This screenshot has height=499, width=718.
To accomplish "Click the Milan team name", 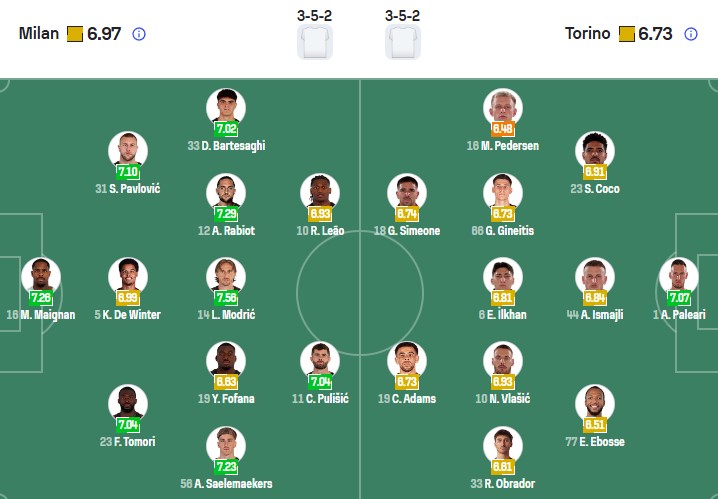I will (38, 34).
